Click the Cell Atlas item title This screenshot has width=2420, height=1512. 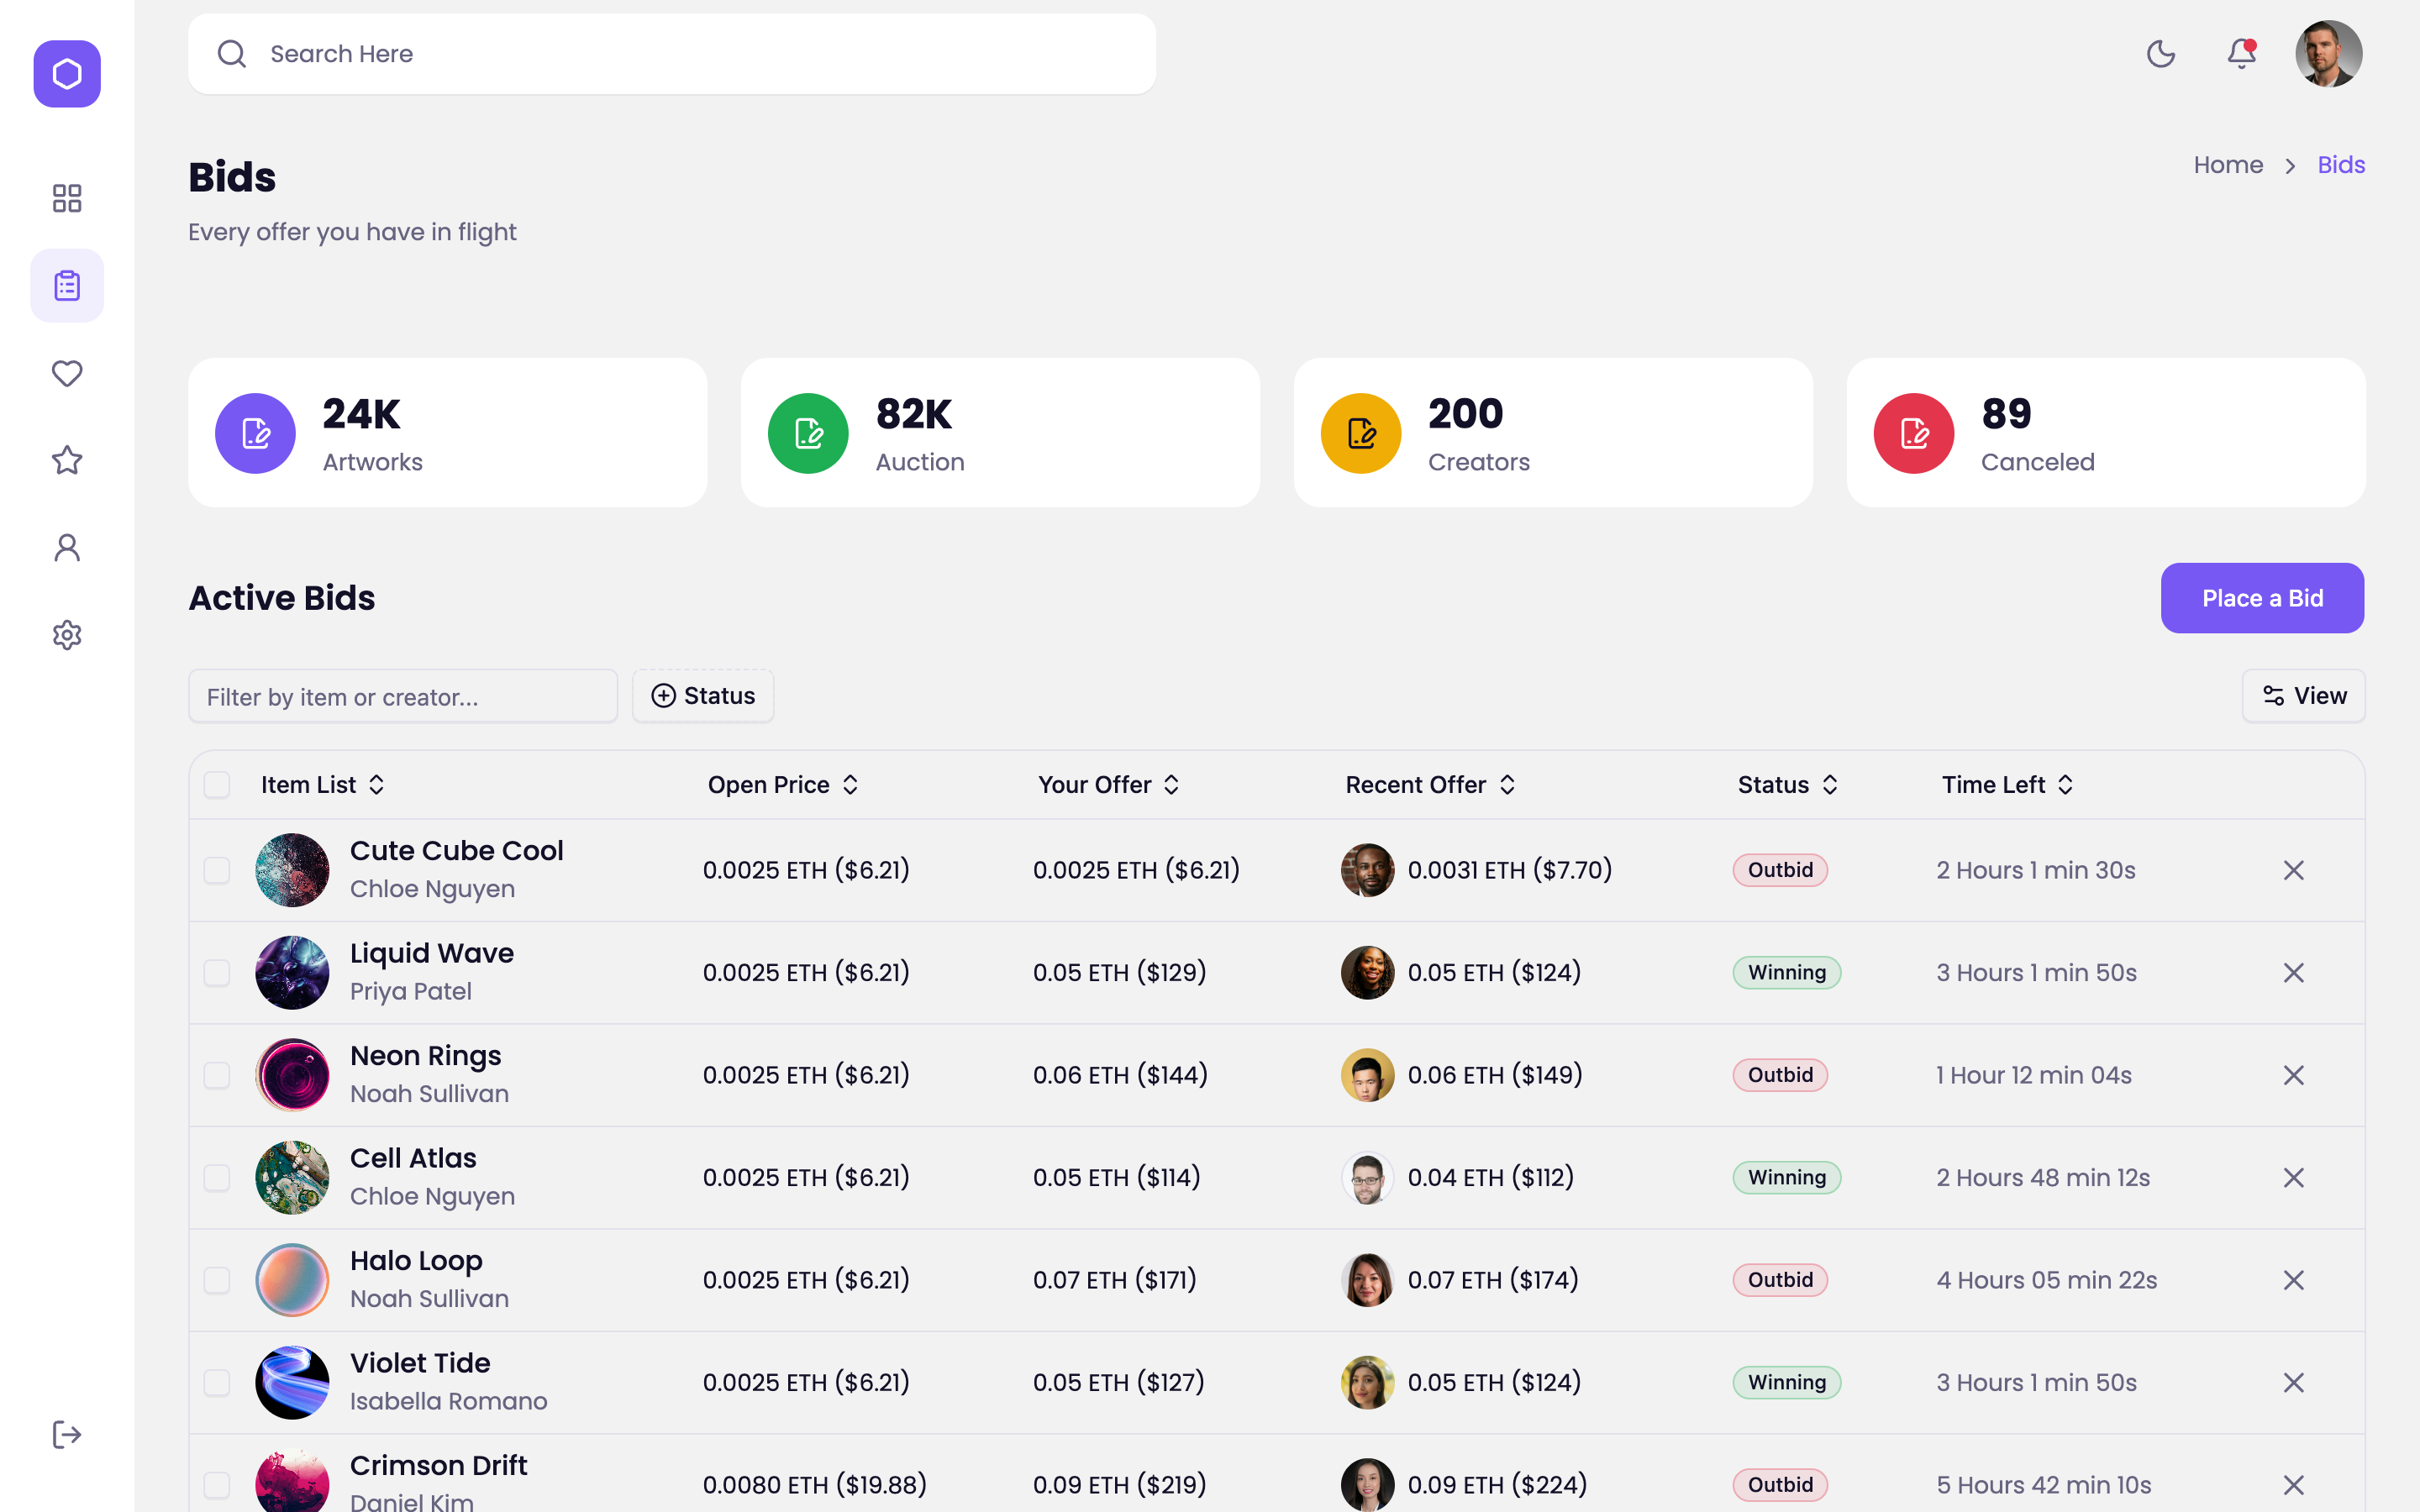pos(413,1158)
